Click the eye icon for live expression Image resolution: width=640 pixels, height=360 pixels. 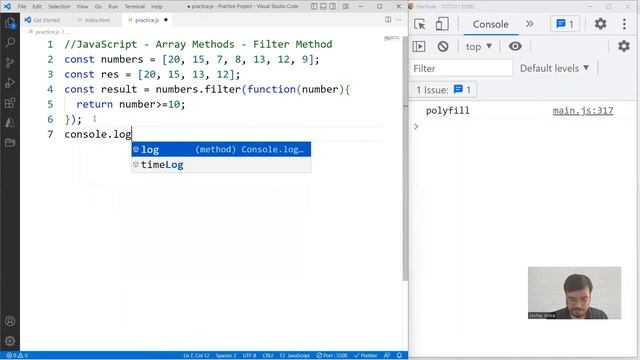pyautogui.click(x=515, y=47)
